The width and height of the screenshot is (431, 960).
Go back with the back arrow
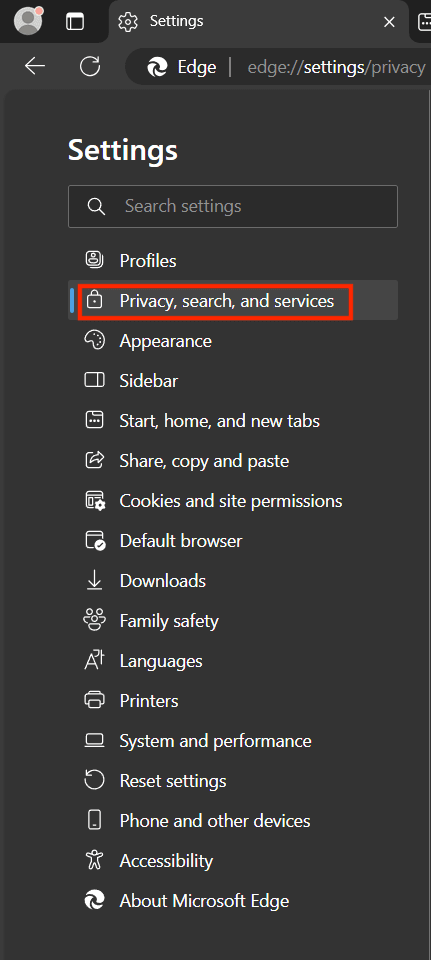[35, 66]
